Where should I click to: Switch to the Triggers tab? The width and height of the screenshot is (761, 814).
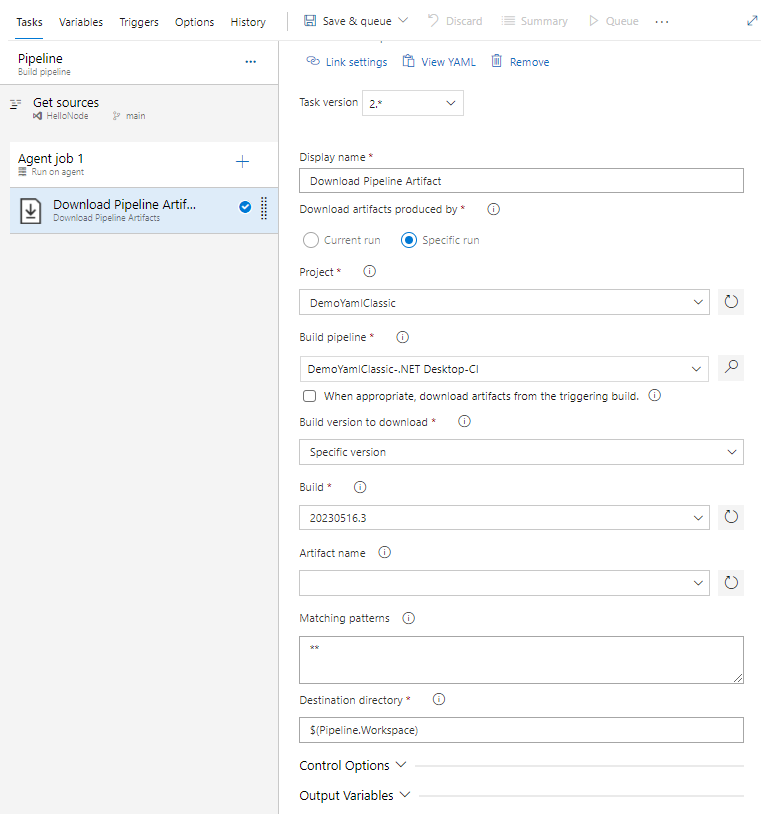point(139,21)
